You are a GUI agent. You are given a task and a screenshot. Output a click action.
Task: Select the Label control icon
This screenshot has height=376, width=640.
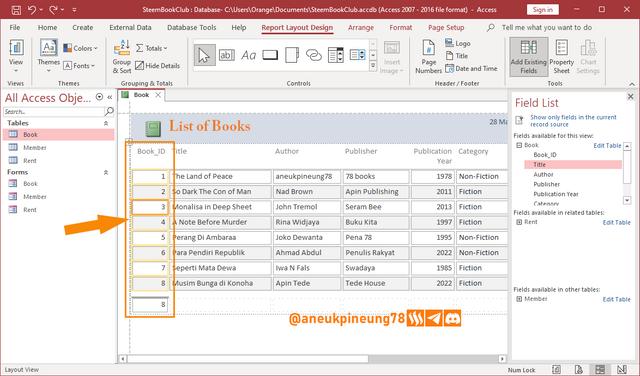(248, 55)
